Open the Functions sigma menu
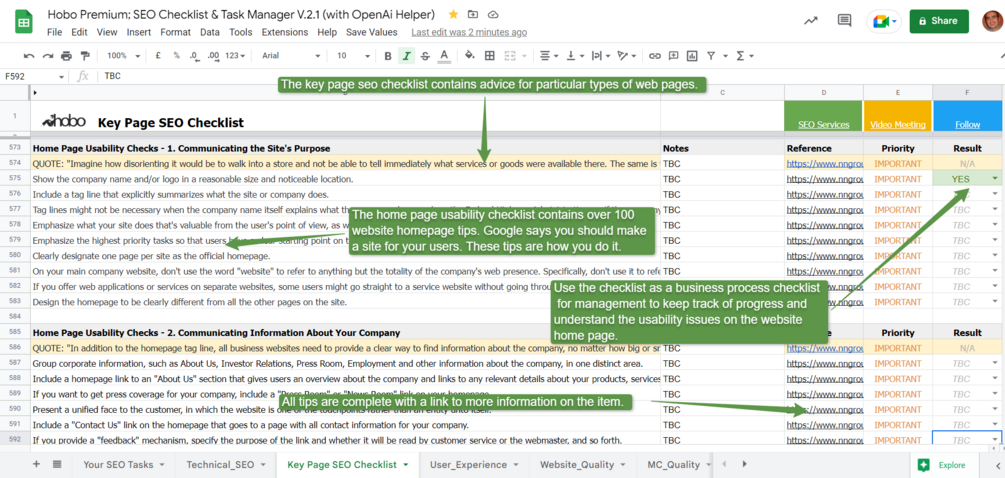The image size is (1005, 478). pyautogui.click(x=745, y=56)
